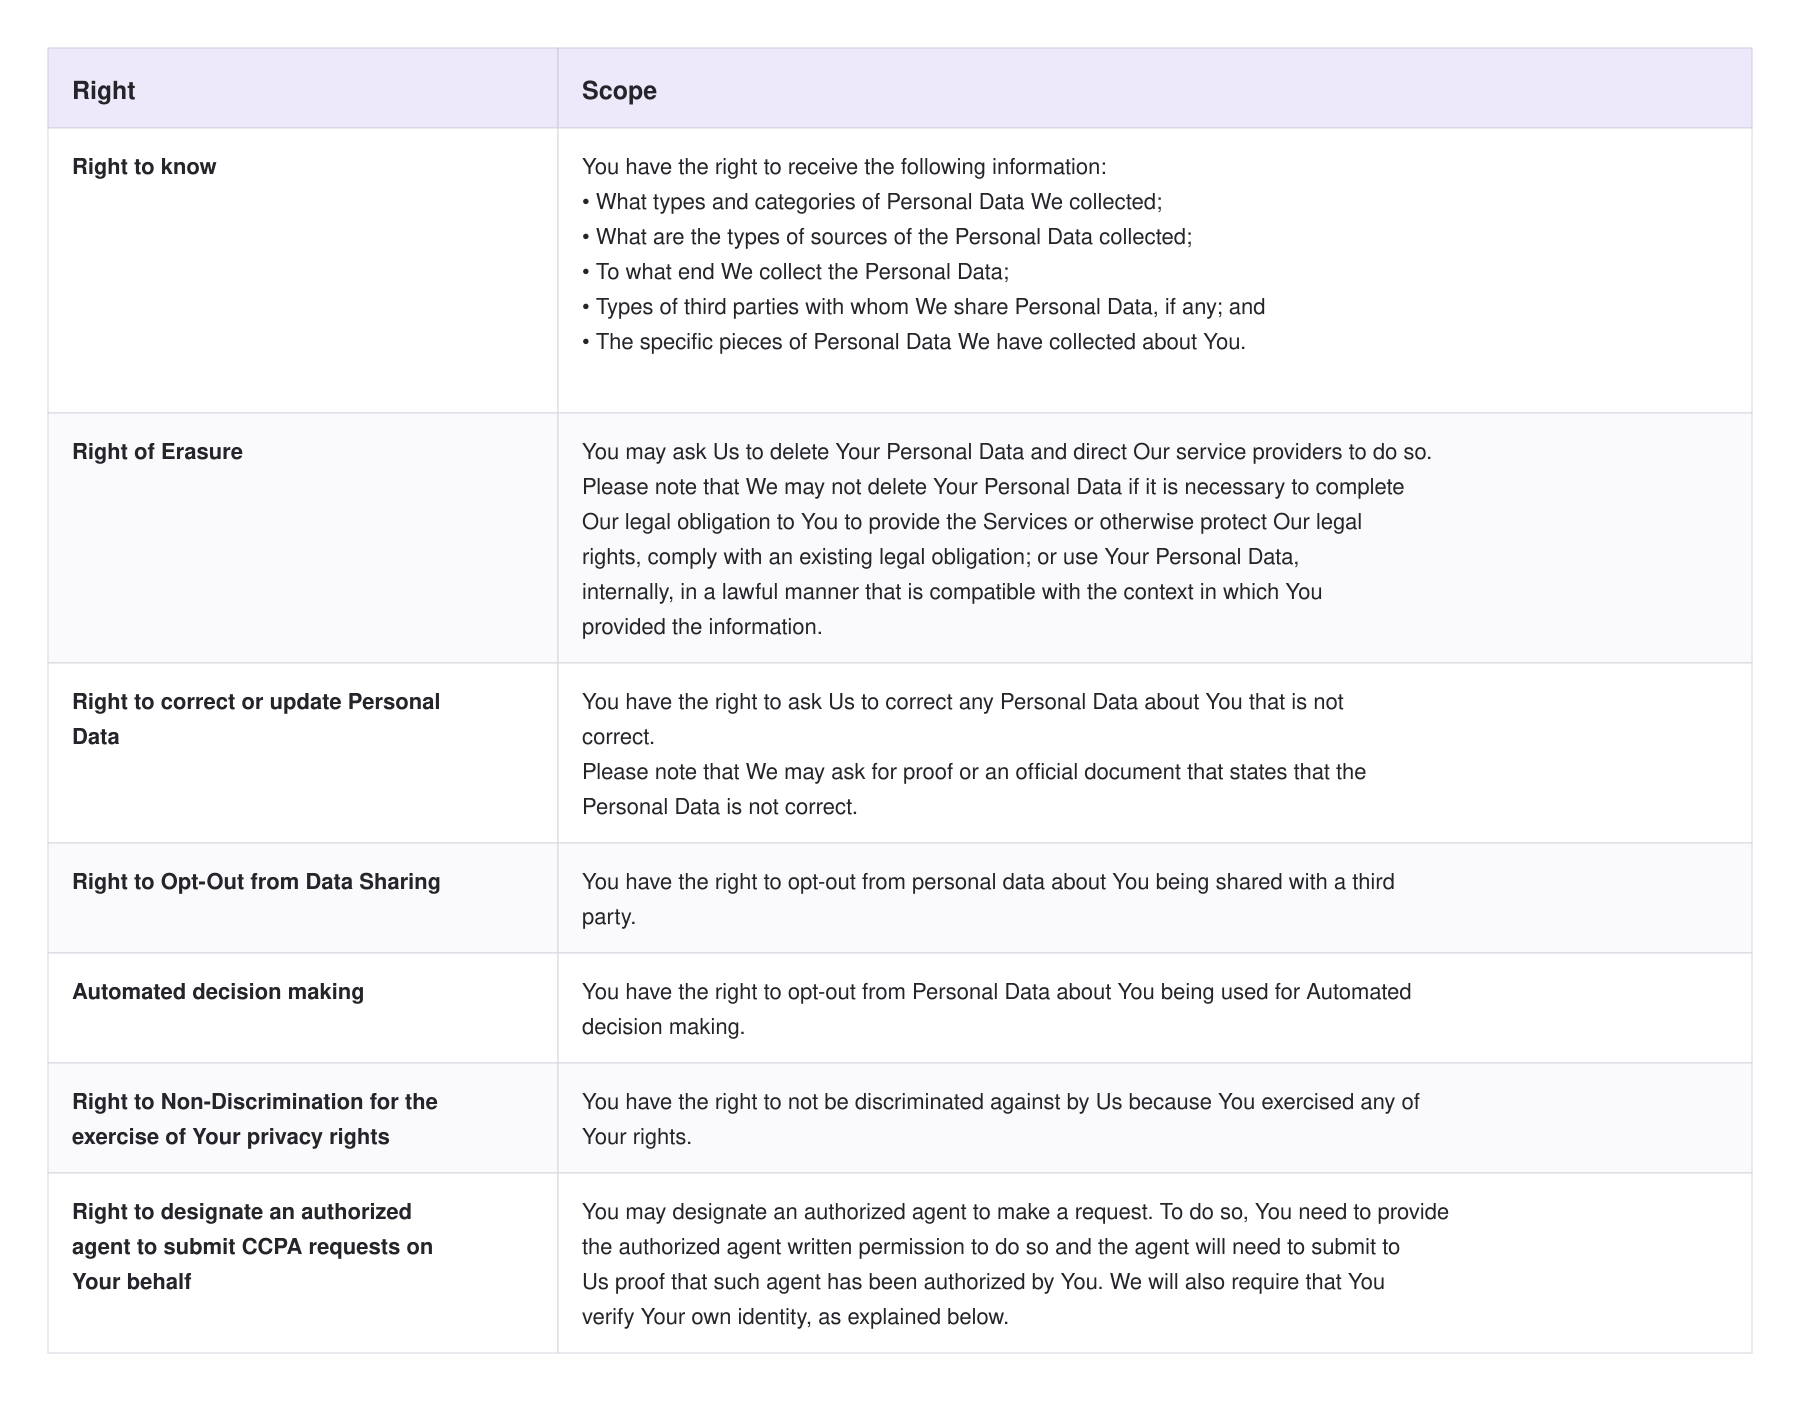Viewport: 1800px width, 1401px height.
Task: Click bullet 'To what end We collect'
Action: 796,272
